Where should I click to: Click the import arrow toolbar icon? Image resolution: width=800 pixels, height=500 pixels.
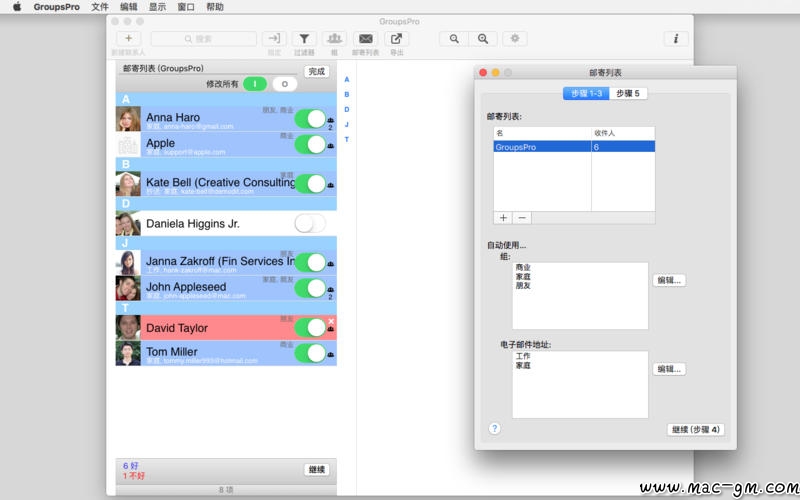[x=274, y=38]
